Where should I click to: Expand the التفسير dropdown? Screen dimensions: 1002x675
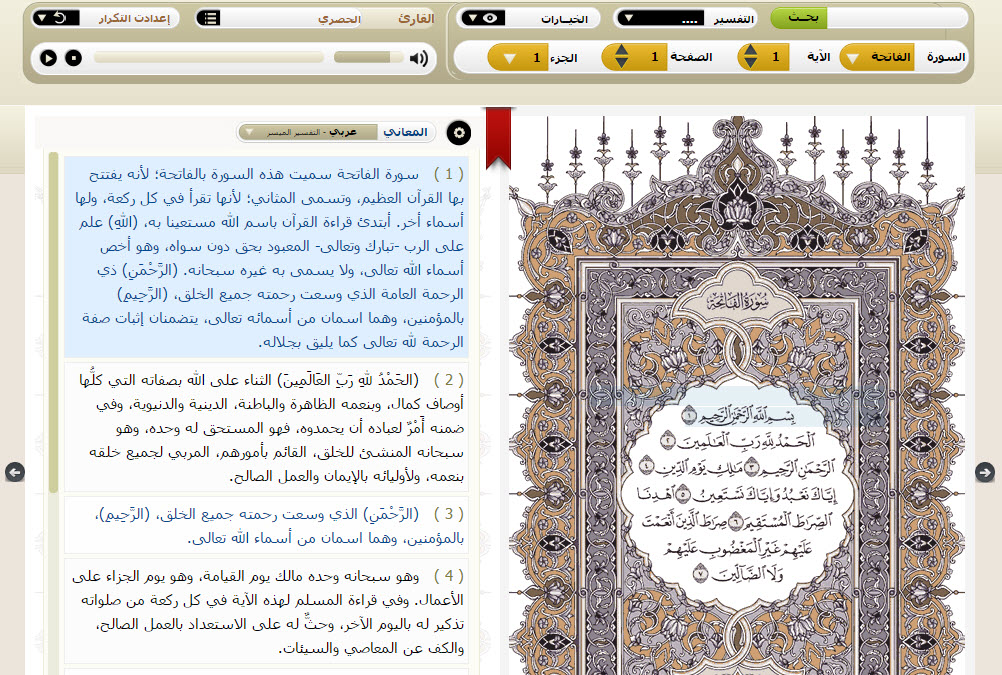click(661, 18)
